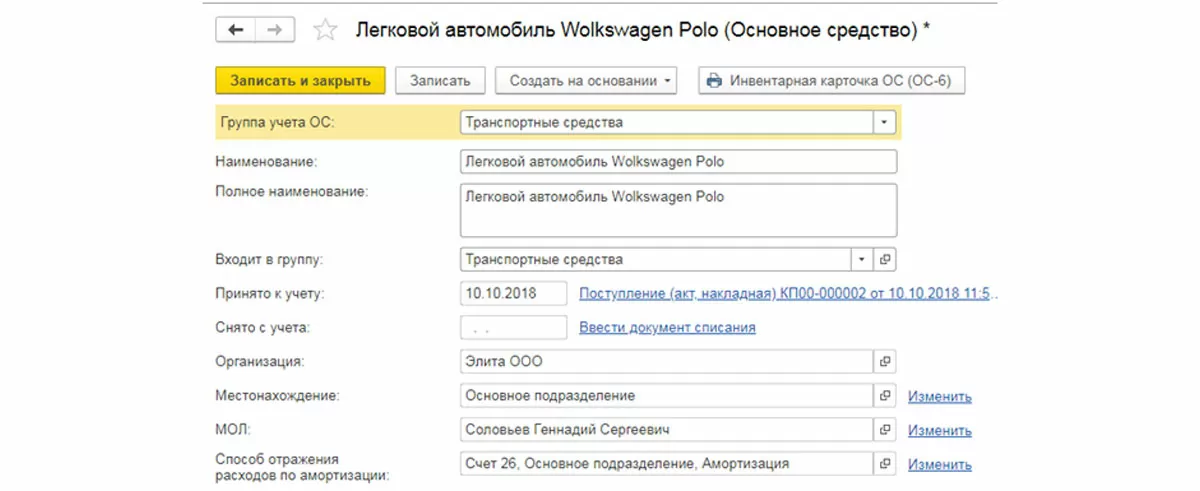The image size is (1200, 491).
Task: Expand the Группа учета ОС dropdown
Action: 884,123
